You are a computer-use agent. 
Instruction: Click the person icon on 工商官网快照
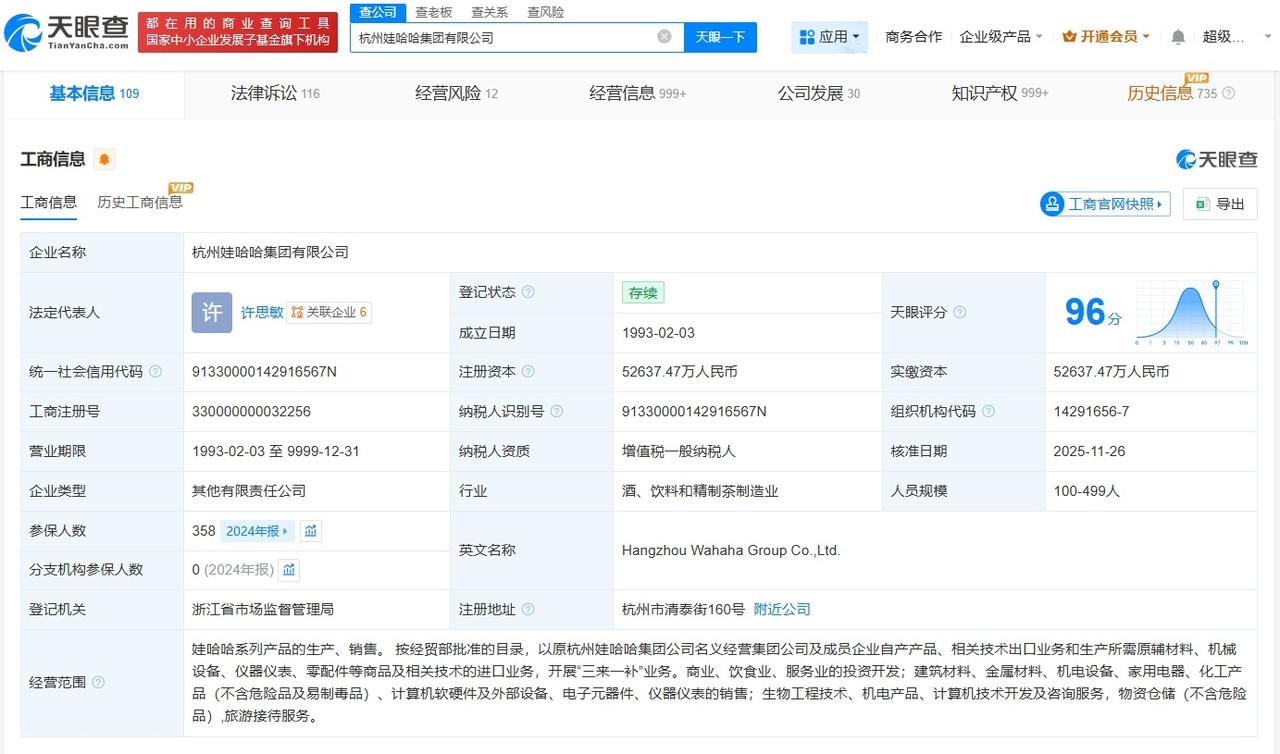click(x=1052, y=204)
